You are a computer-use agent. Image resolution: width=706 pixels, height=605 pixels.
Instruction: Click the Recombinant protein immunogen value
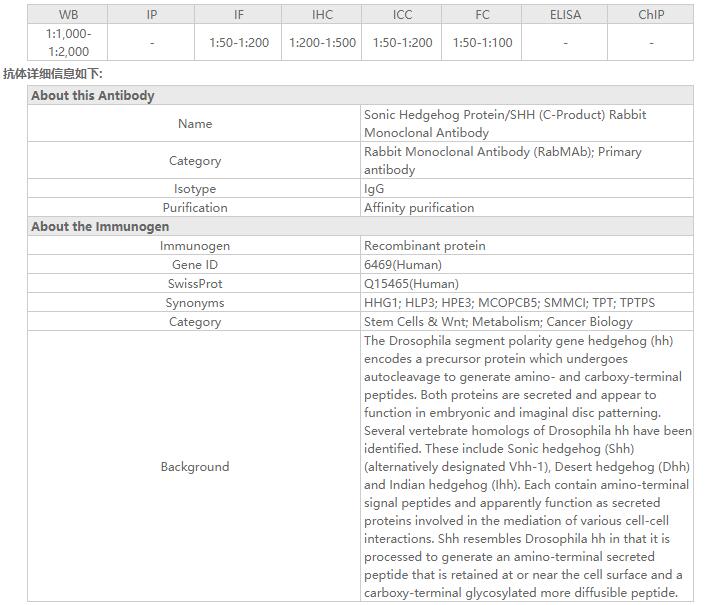pos(425,246)
